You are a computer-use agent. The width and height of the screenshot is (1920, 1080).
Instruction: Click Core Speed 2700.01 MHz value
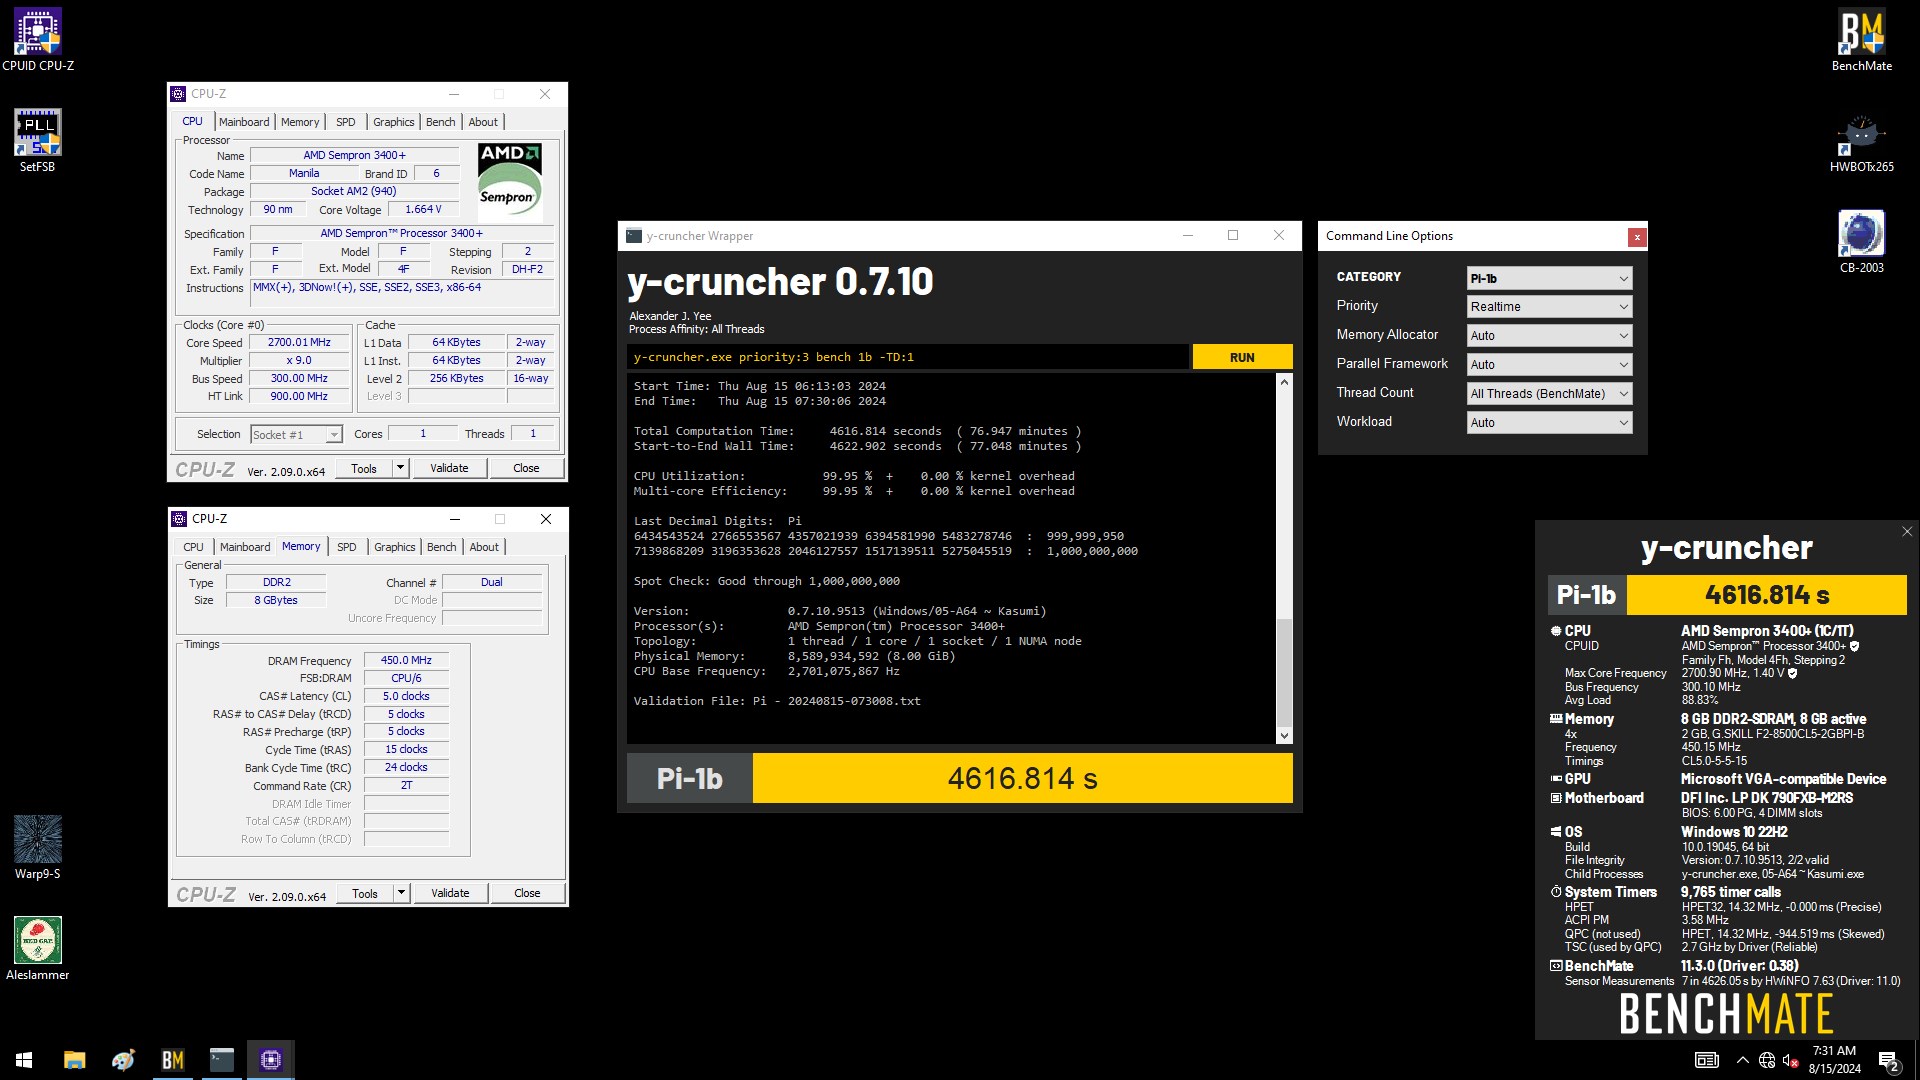(x=299, y=343)
